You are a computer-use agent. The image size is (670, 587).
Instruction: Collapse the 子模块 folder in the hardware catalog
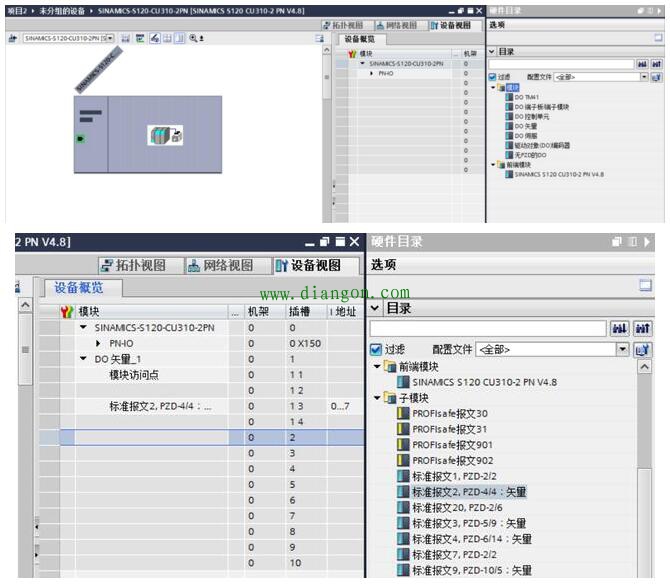(377, 397)
